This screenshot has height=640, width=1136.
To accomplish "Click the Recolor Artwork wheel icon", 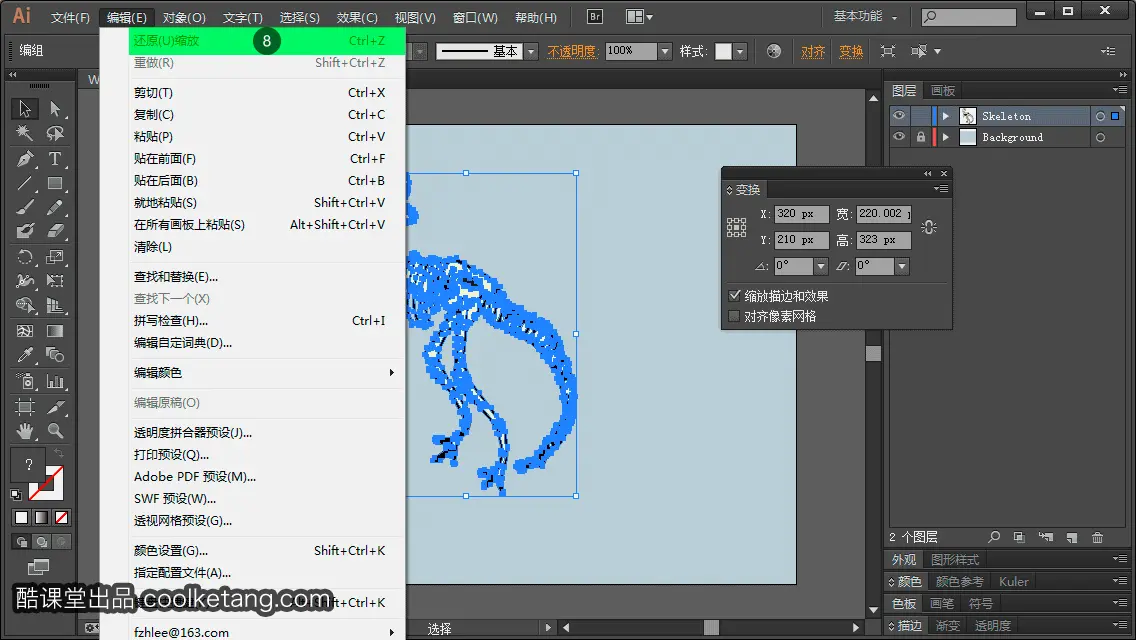I will (774, 51).
